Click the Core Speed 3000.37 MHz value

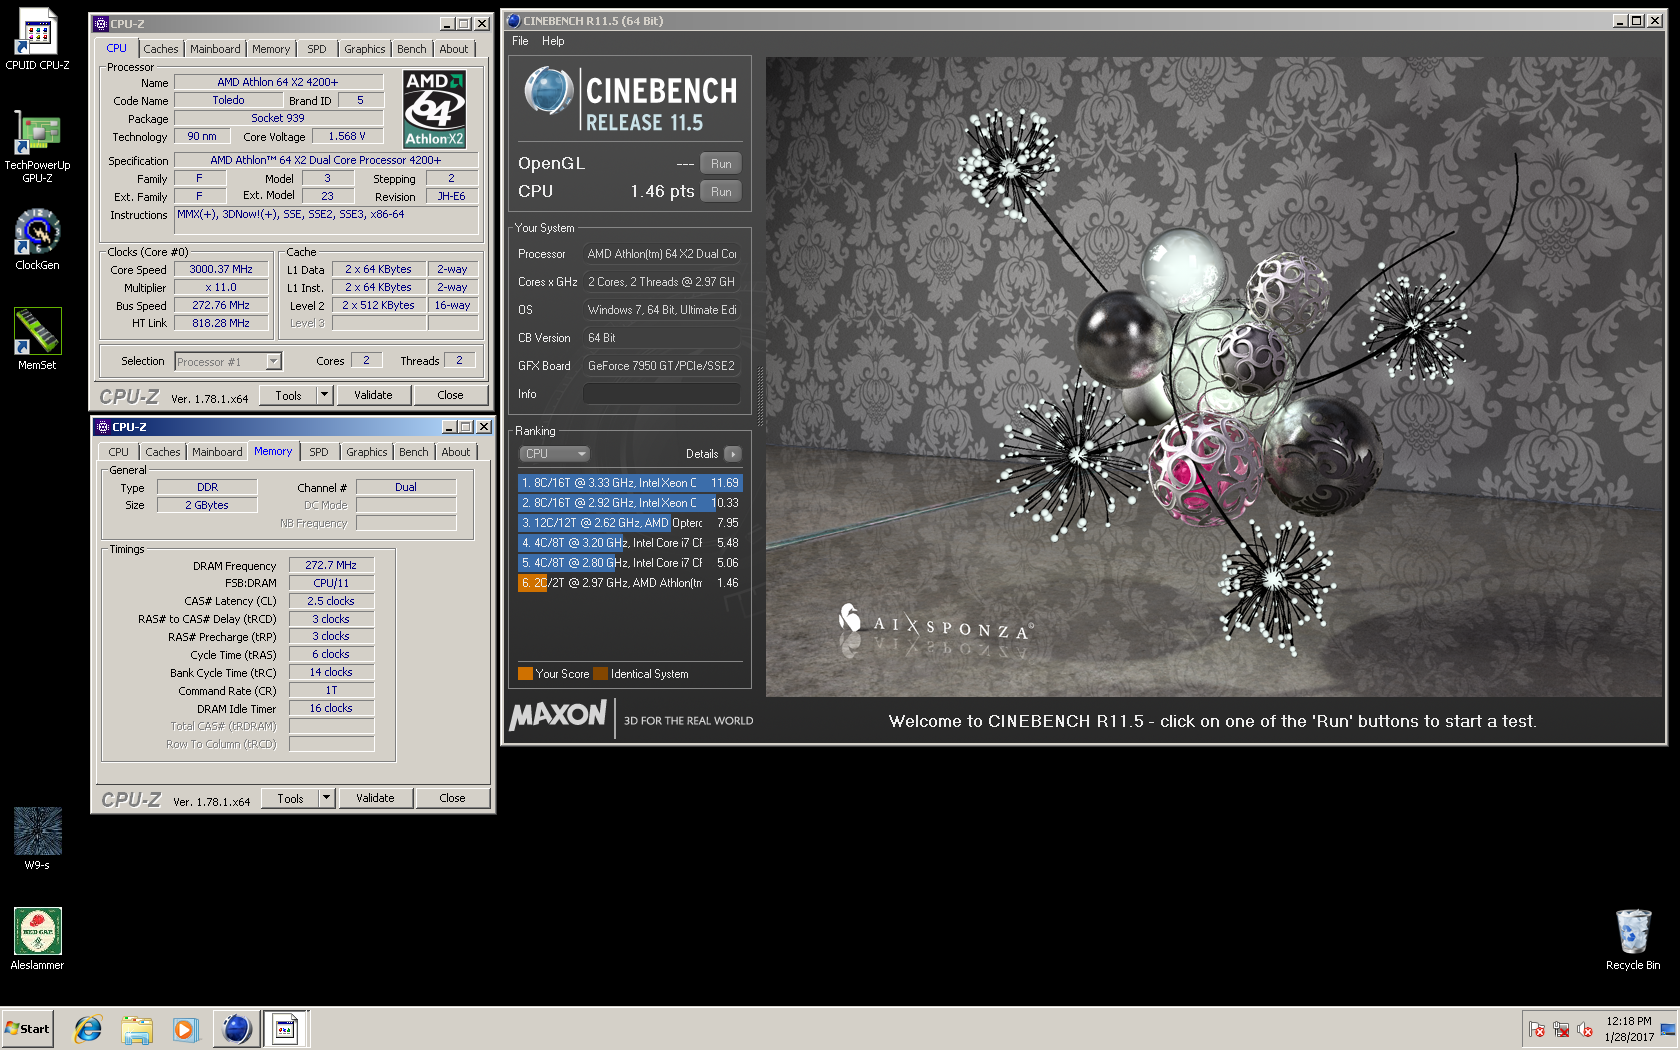(x=221, y=269)
